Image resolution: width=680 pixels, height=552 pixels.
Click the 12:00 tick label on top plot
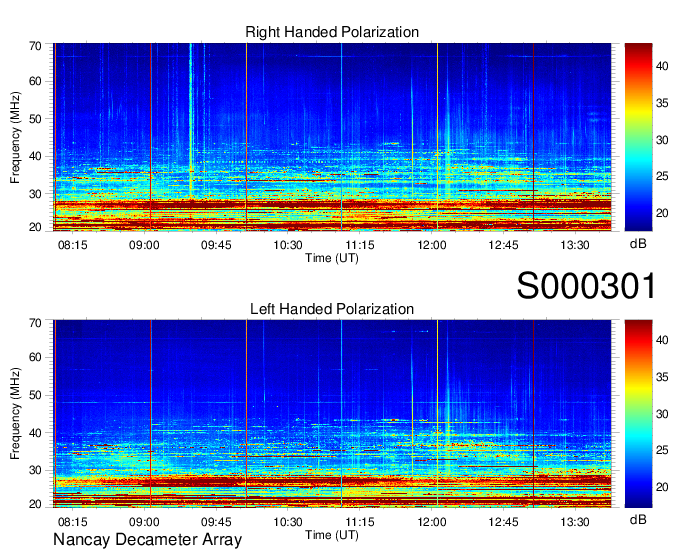point(432,245)
